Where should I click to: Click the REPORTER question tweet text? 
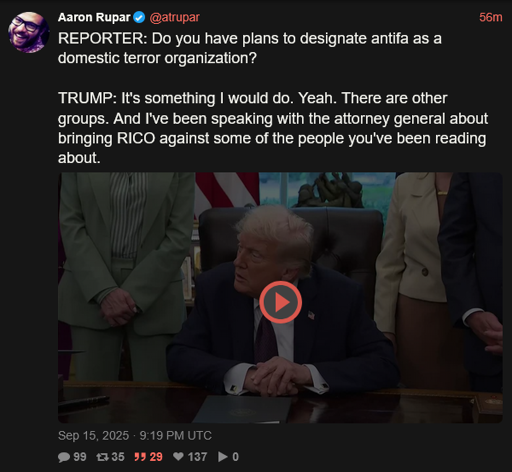click(x=250, y=48)
